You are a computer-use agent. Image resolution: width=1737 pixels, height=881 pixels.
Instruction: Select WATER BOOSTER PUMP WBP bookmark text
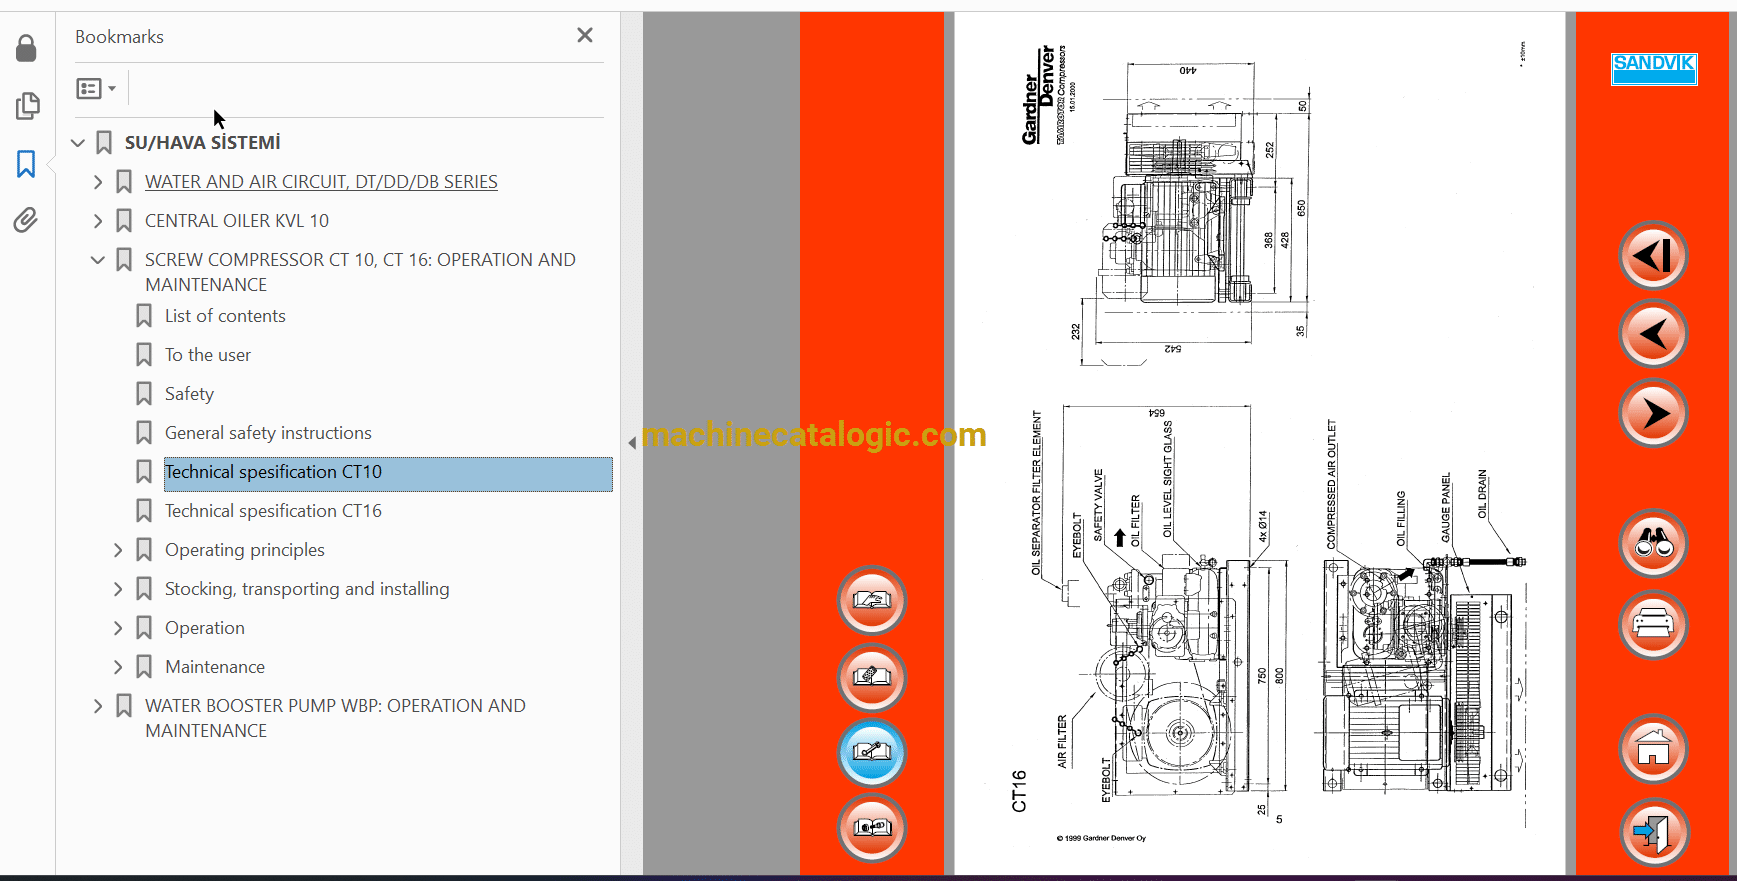pyautogui.click(x=335, y=718)
